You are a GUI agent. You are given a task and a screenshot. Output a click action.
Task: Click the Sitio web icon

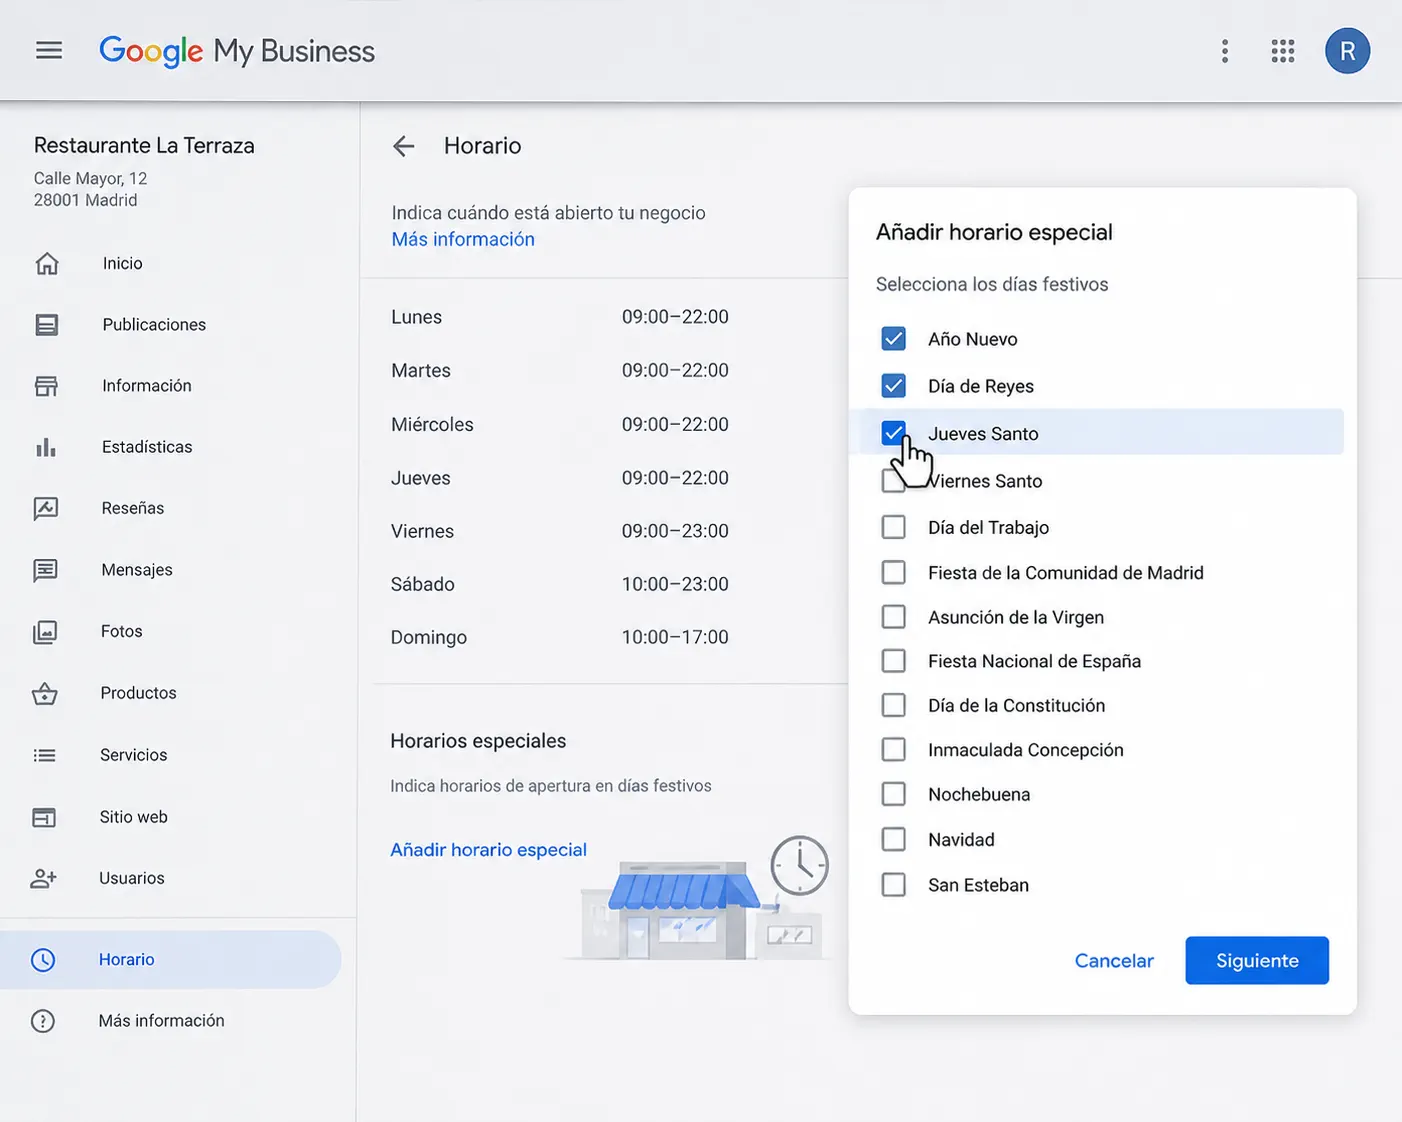click(44, 817)
